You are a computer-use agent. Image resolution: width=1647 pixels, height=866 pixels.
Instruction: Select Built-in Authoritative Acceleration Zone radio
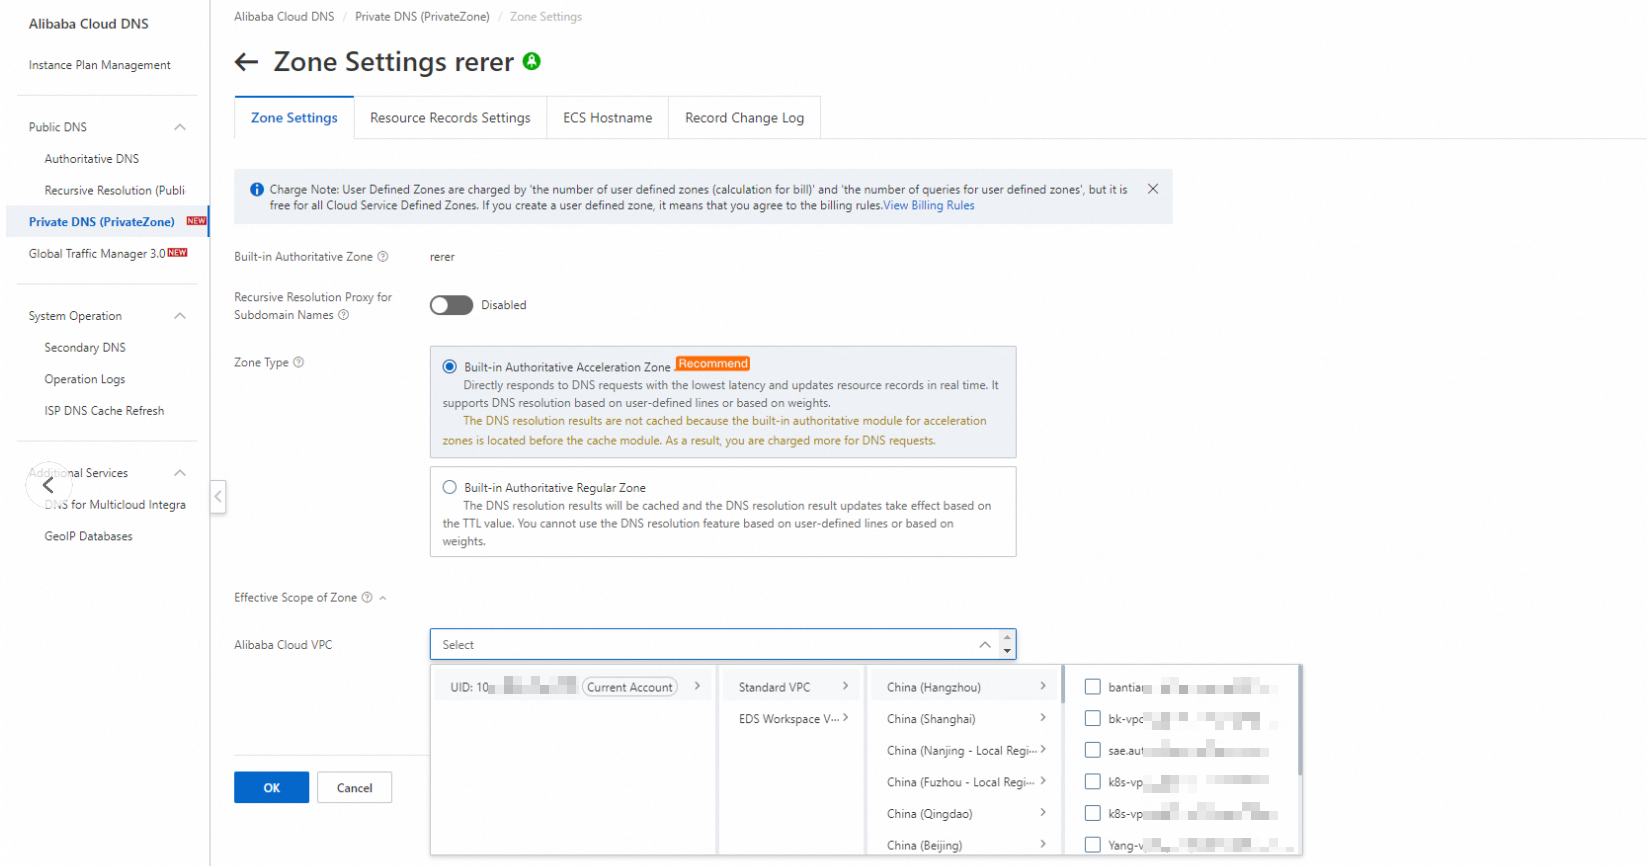[x=450, y=366]
